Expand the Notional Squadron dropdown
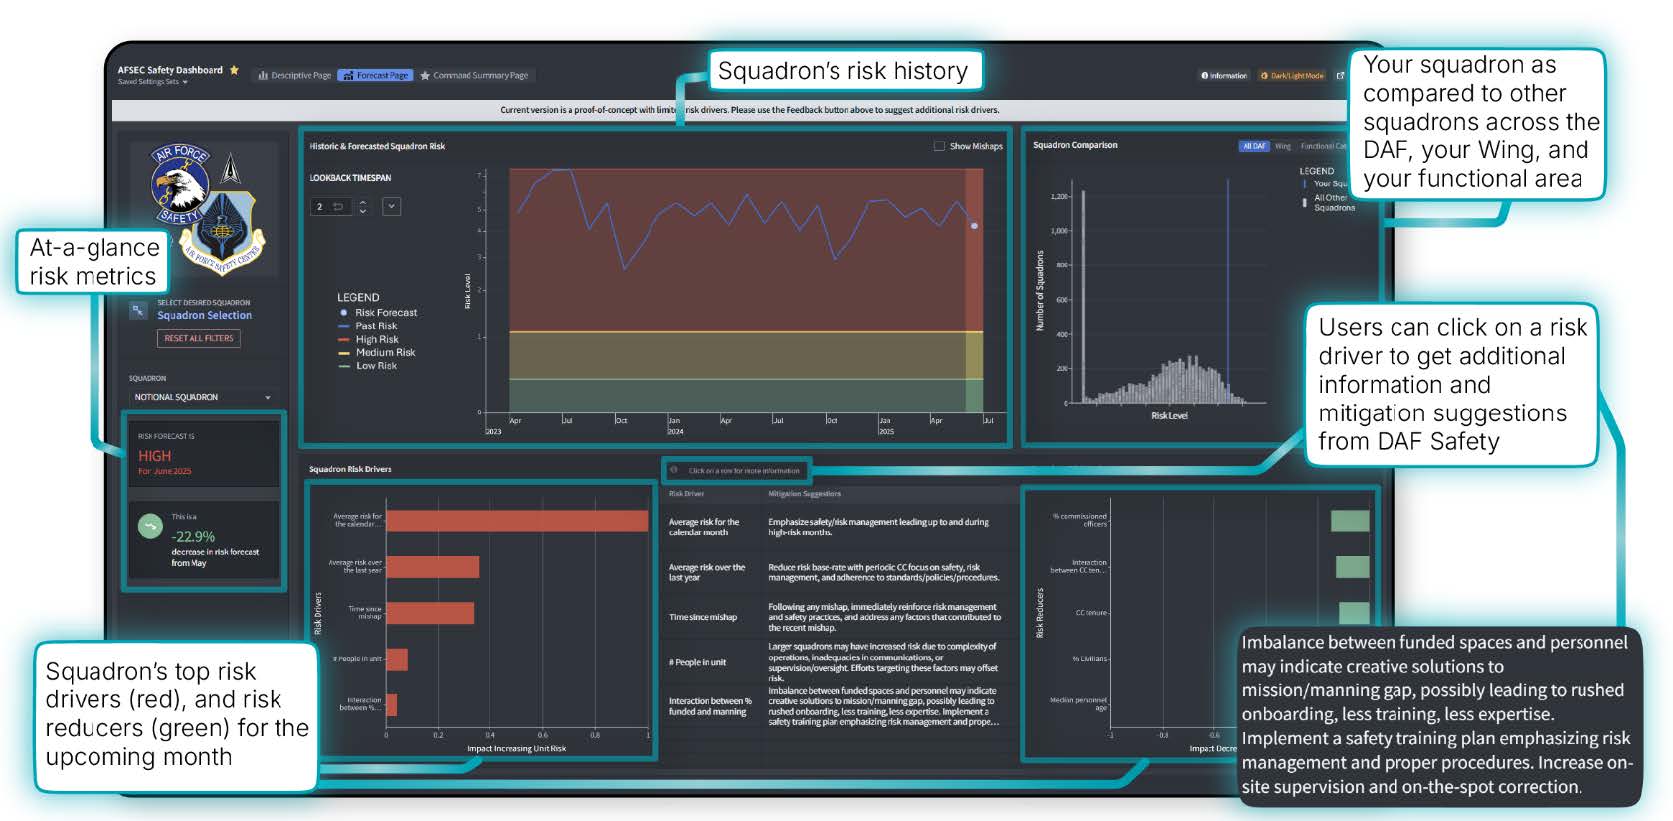1673x821 pixels. (202, 397)
